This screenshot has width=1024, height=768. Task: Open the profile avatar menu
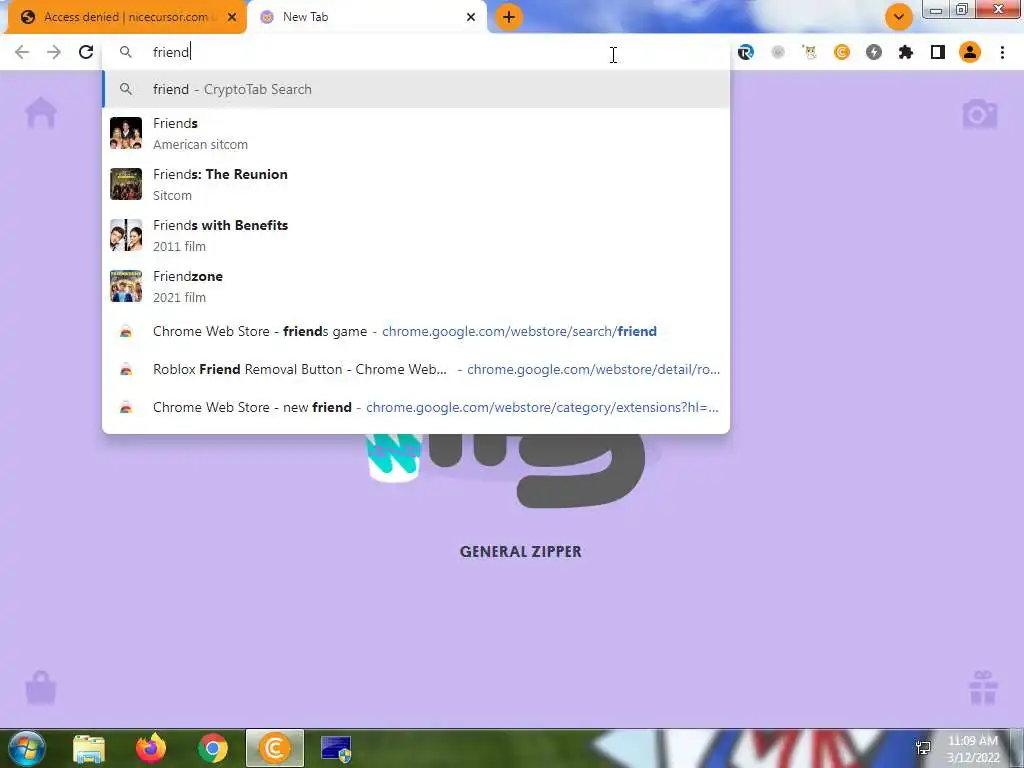pyautogui.click(x=970, y=52)
